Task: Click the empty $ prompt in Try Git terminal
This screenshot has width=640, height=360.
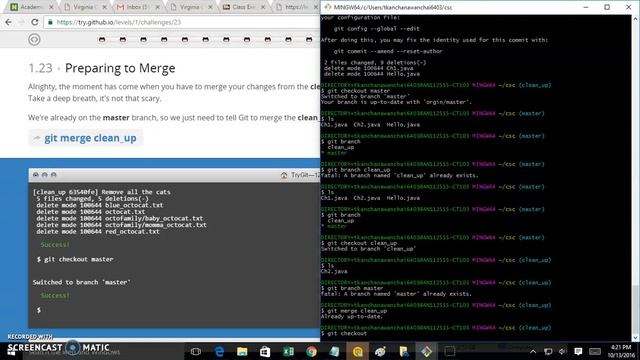Action: (39, 310)
